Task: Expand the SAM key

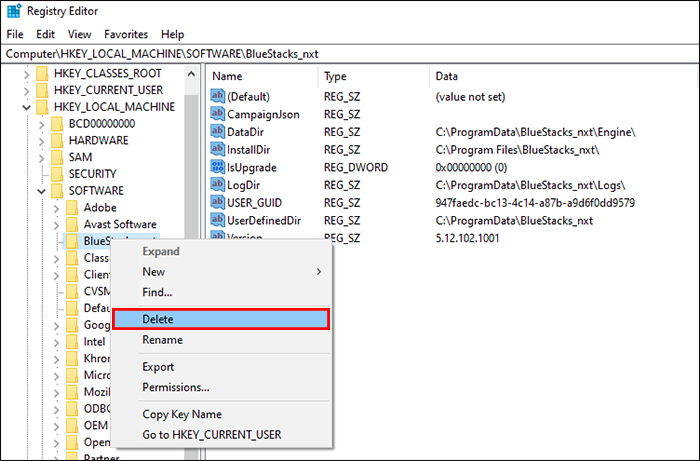Action: point(42,158)
